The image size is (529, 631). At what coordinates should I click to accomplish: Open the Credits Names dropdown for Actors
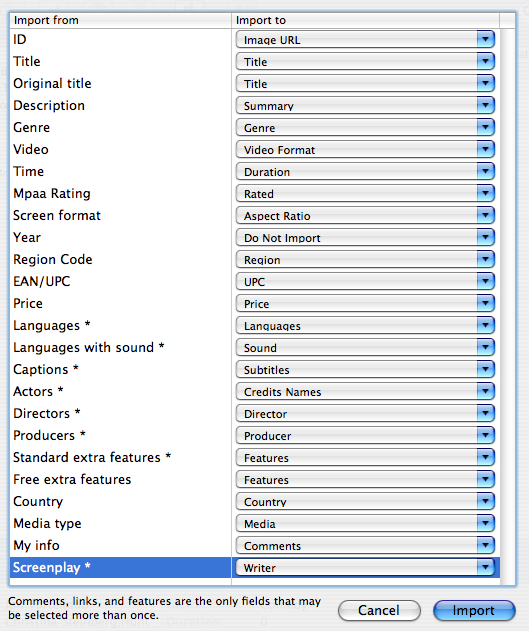(365, 391)
